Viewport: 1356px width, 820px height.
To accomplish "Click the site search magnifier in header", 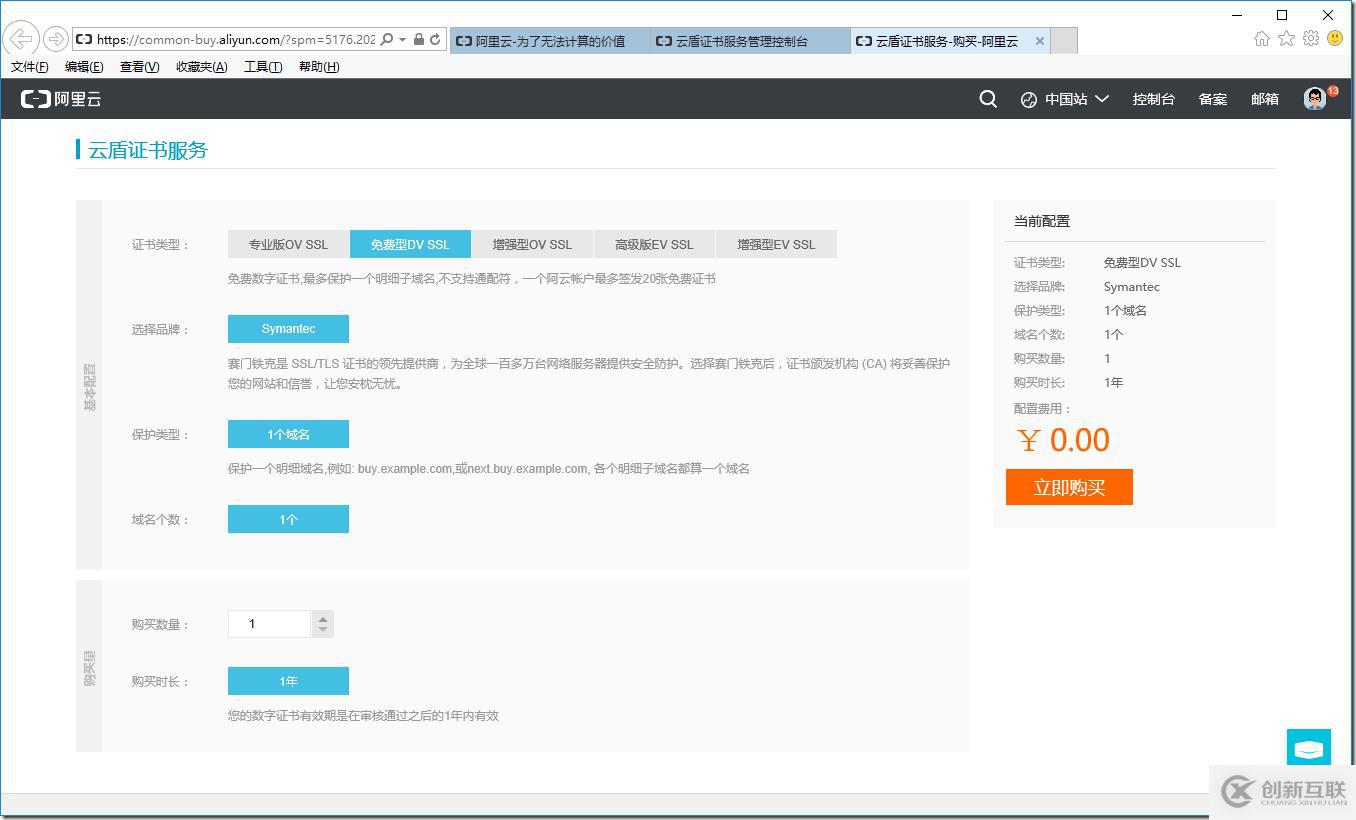I will point(988,99).
